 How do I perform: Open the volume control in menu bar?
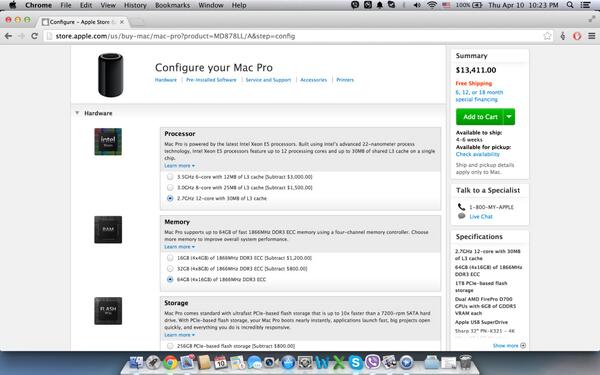417,5
